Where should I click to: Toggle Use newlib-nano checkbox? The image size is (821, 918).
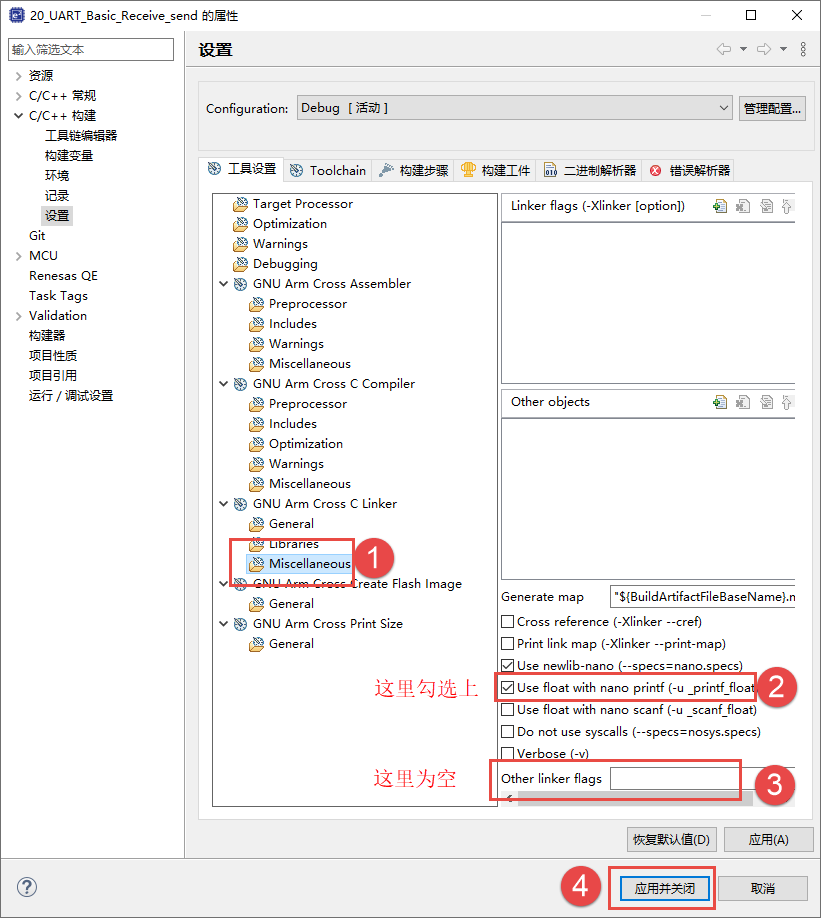(508, 666)
